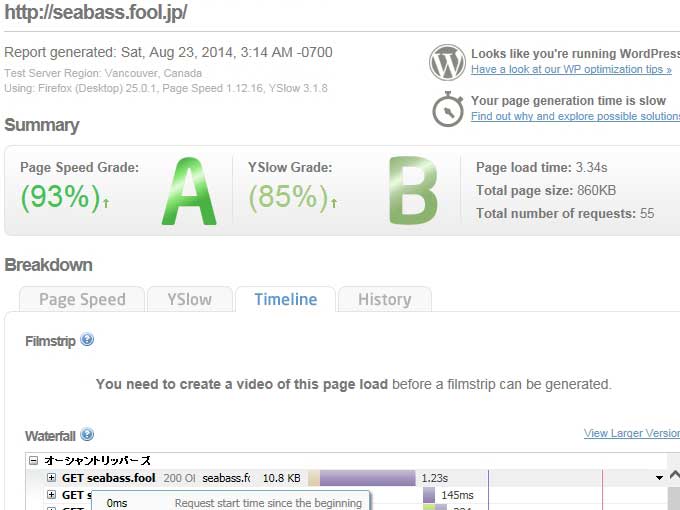This screenshot has width=680, height=510.
Task: Open the History tab
Action: (384, 299)
